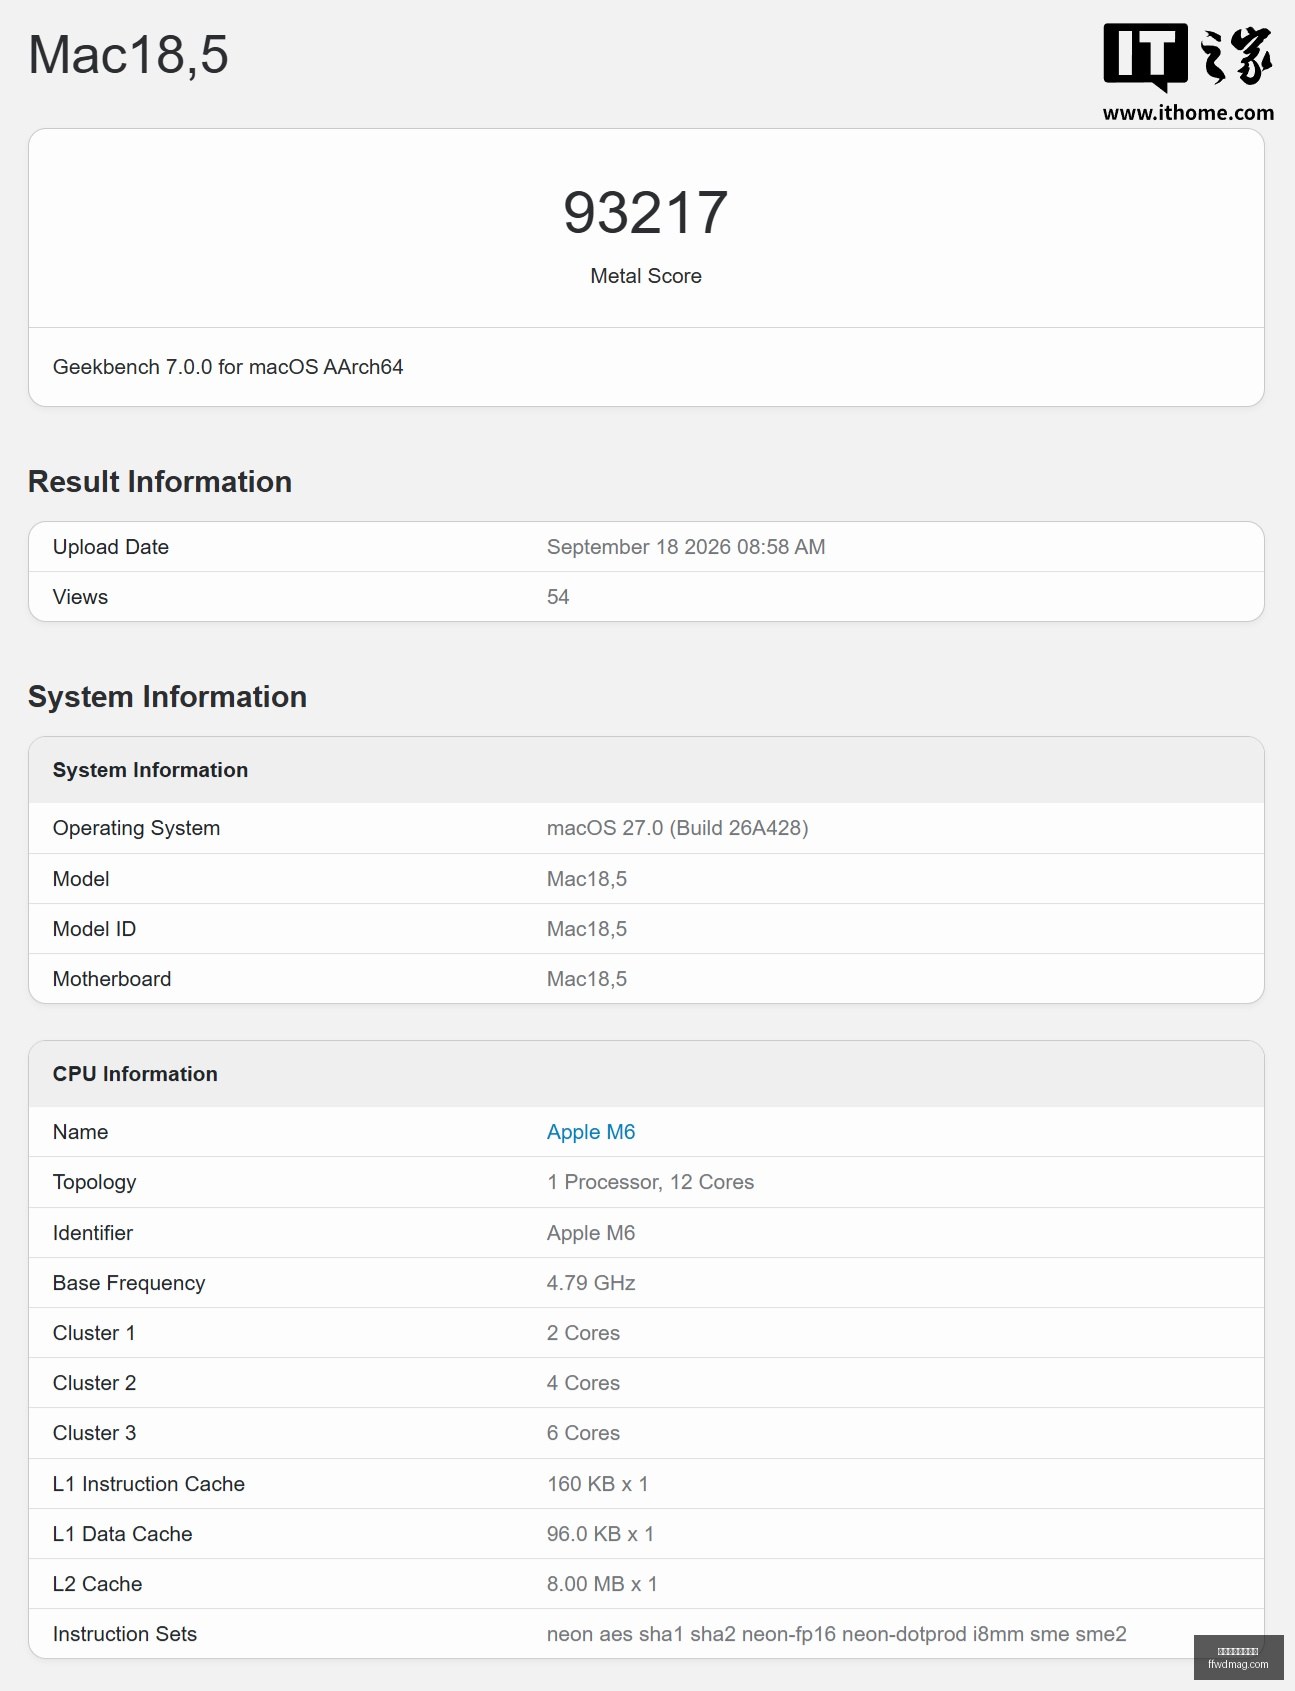The image size is (1295, 1691).
Task: Click the Motherboard value Mac18,5
Action: (587, 979)
